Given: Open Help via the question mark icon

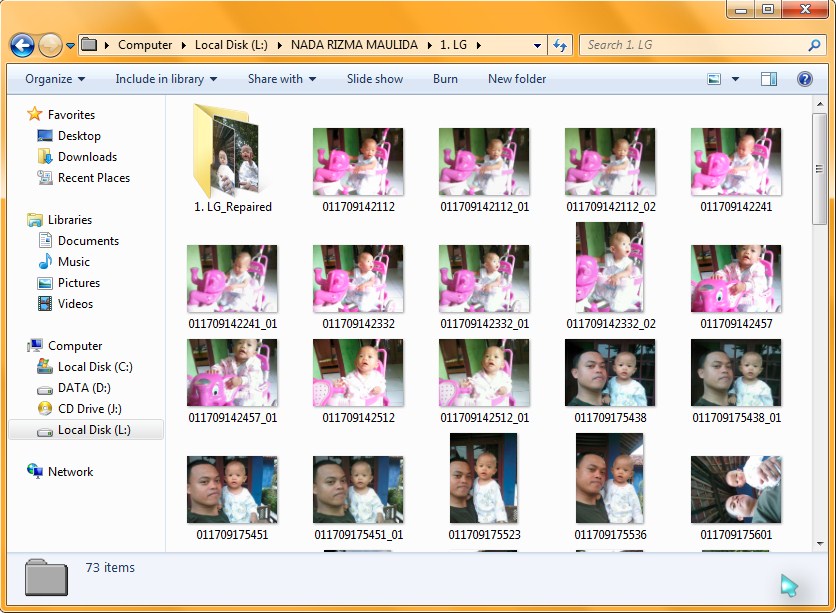Looking at the screenshot, I should point(805,79).
